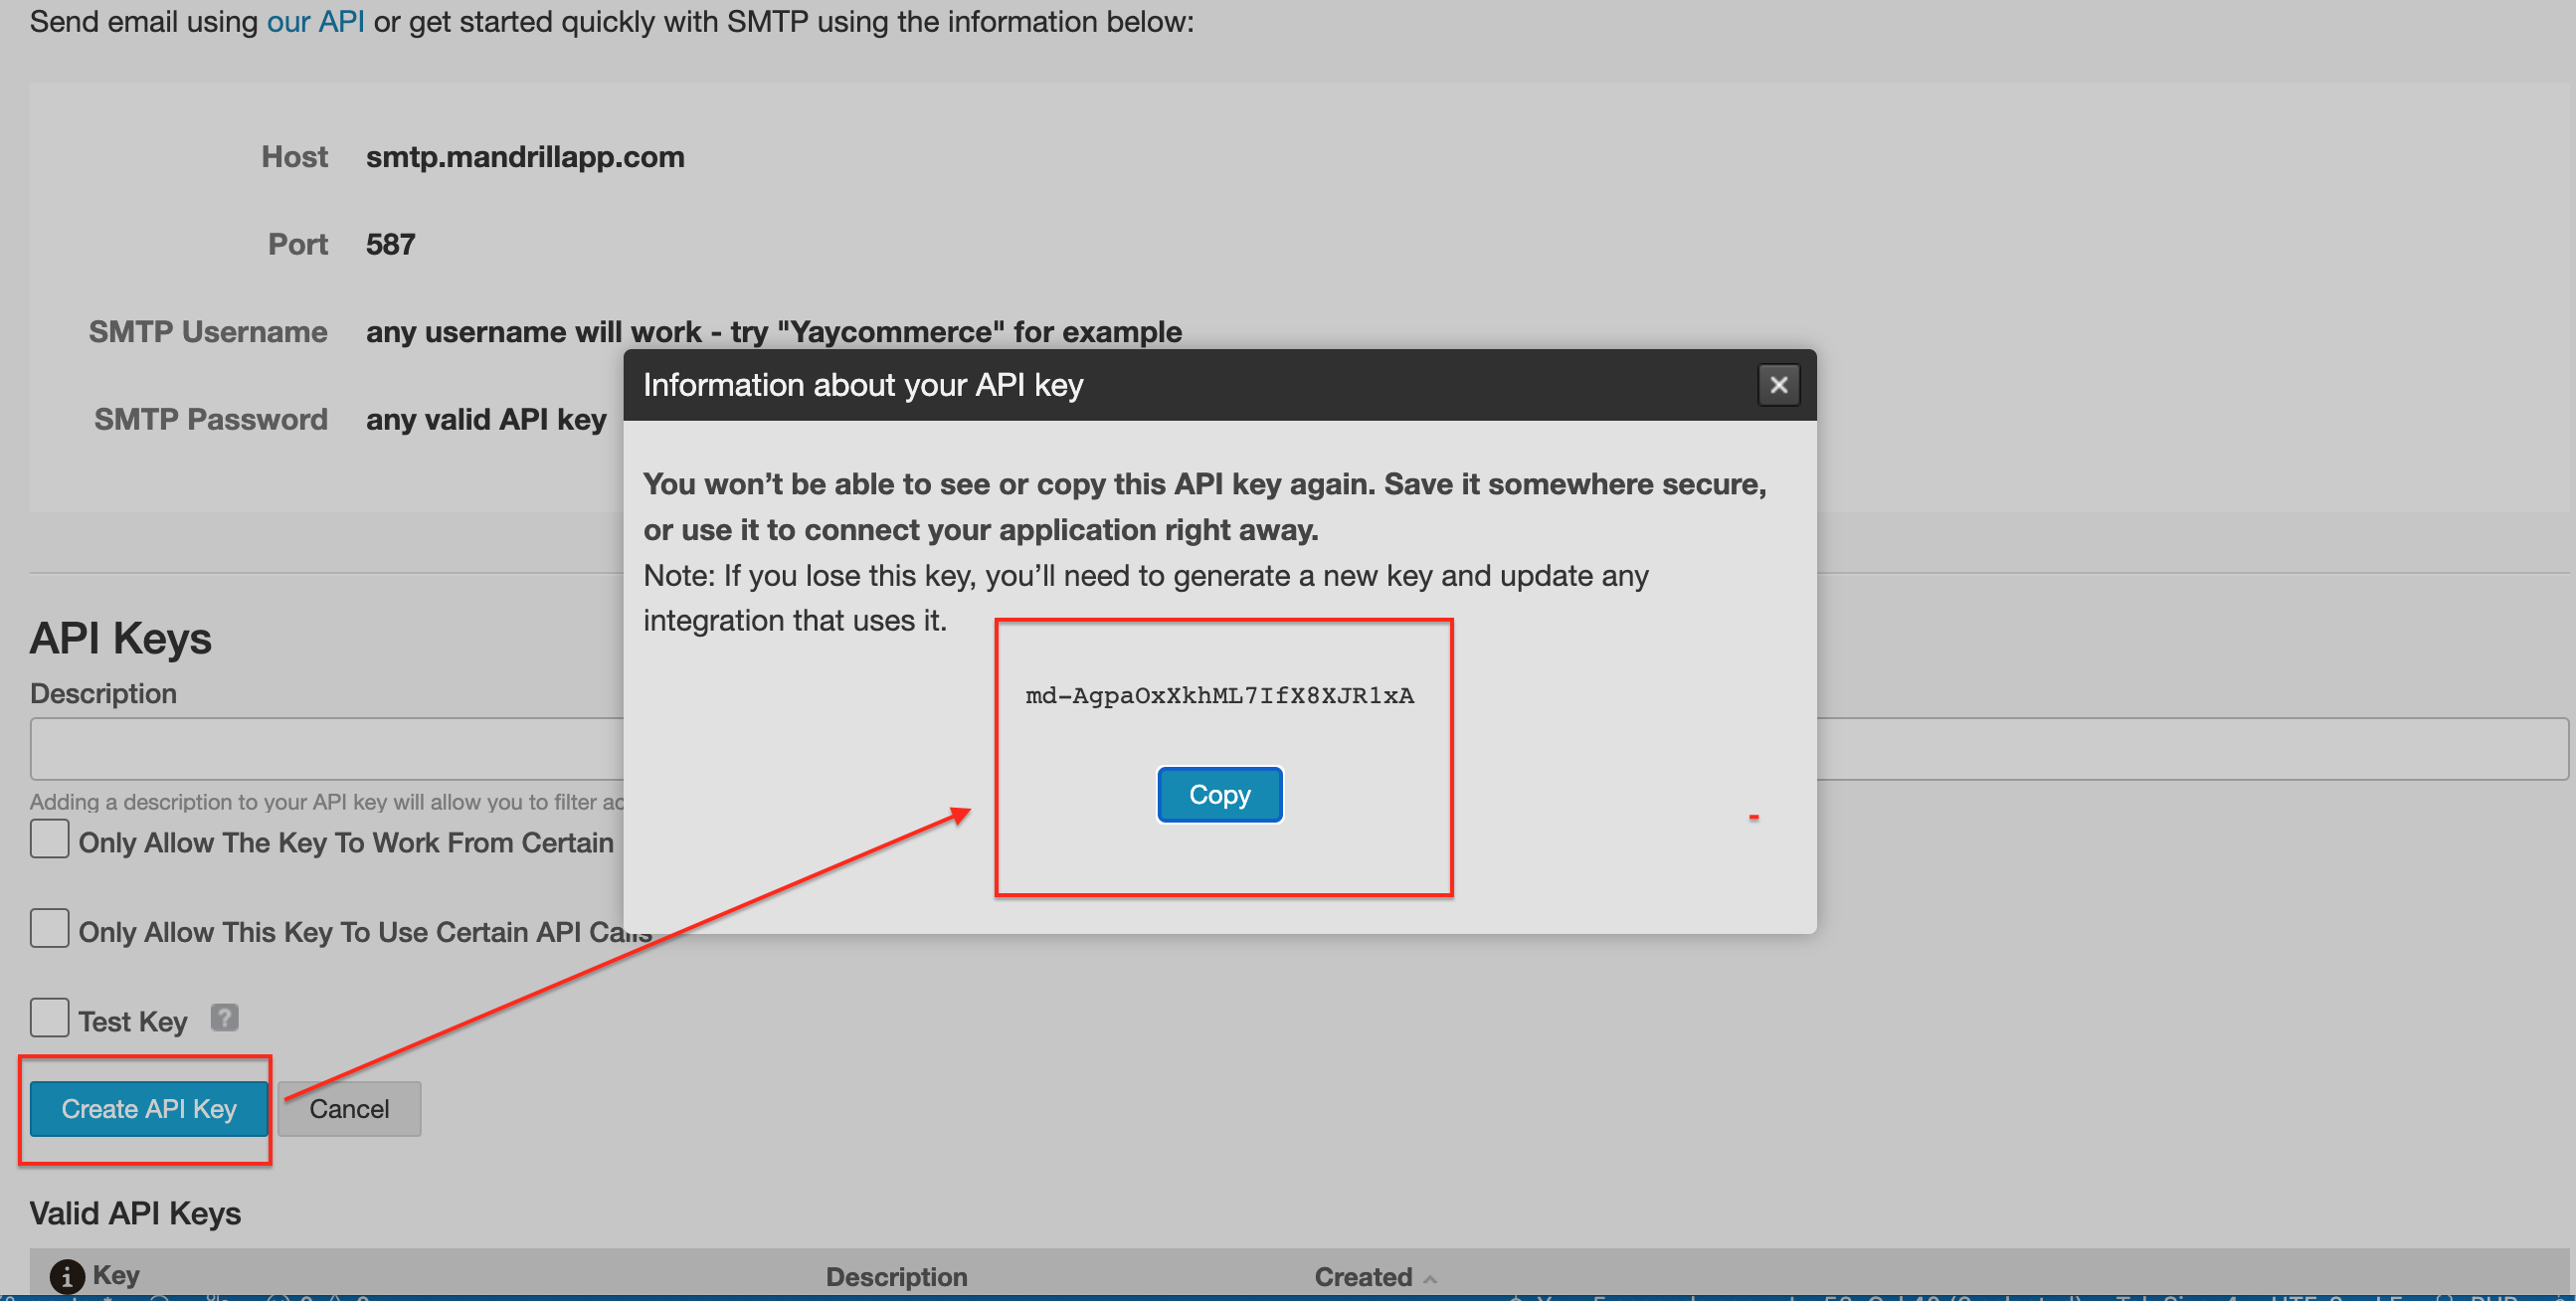This screenshot has height=1301, width=2576.
Task: Click the generated md-AgpaOxXkhML7IfX8XJR1xA key text
Action: pyautogui.click(x=1219, y=695)
